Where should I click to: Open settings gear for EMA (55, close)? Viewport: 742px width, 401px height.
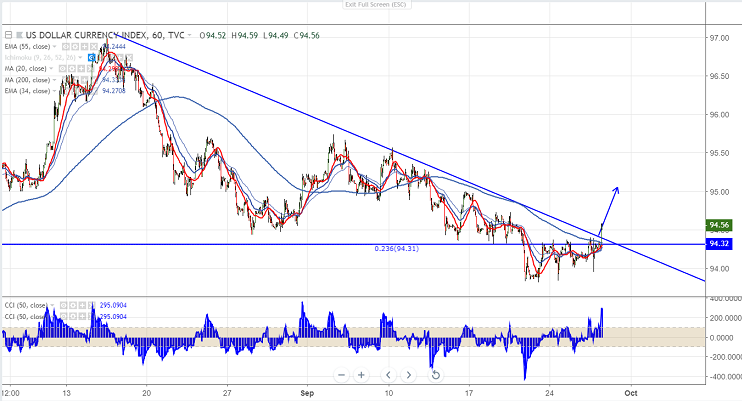[75, 46]
